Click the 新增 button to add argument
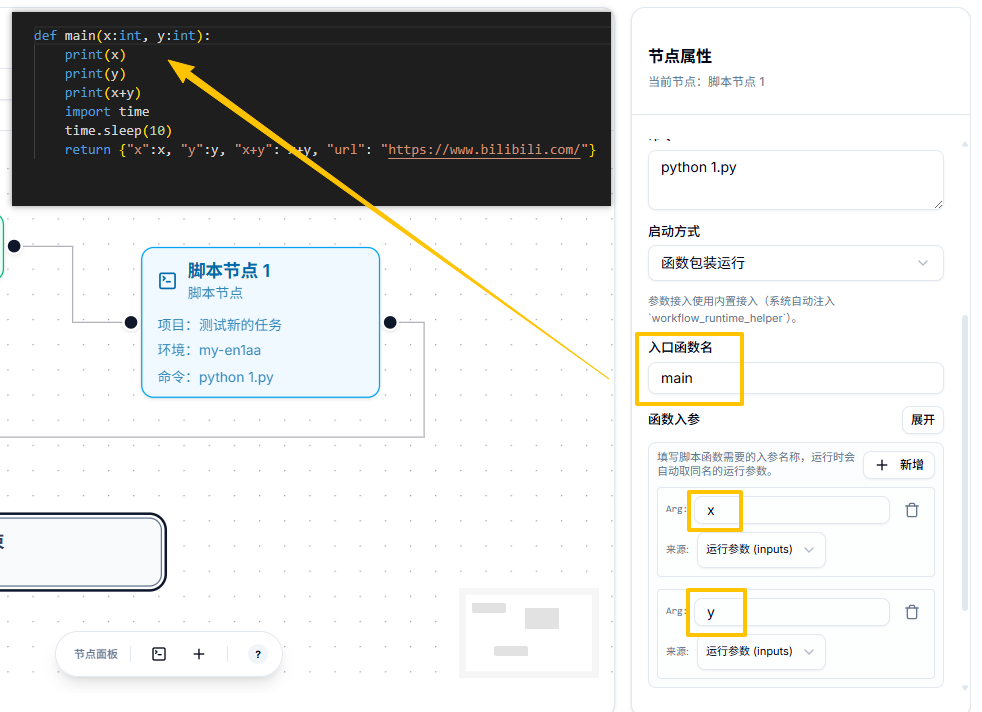The height and width of the screenshot is (712, 982). (899, 465)
